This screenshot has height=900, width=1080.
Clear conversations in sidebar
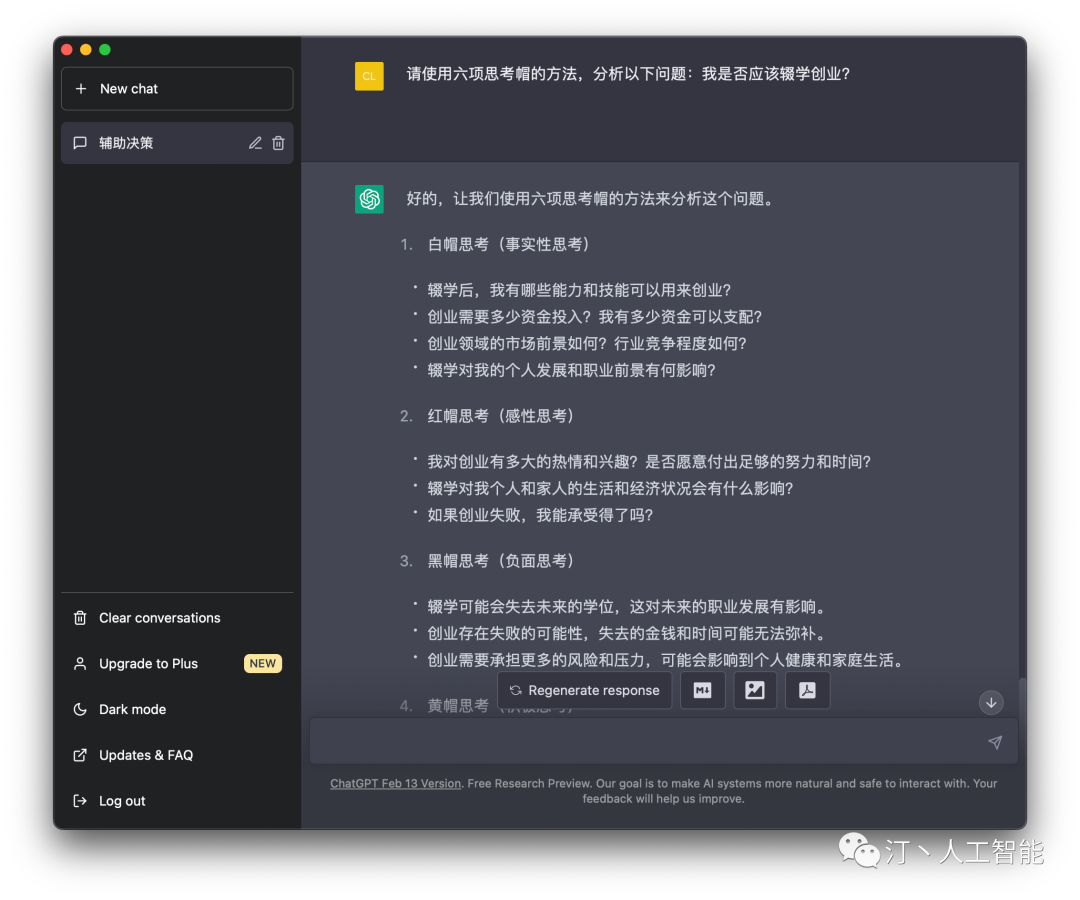(177, 618)
